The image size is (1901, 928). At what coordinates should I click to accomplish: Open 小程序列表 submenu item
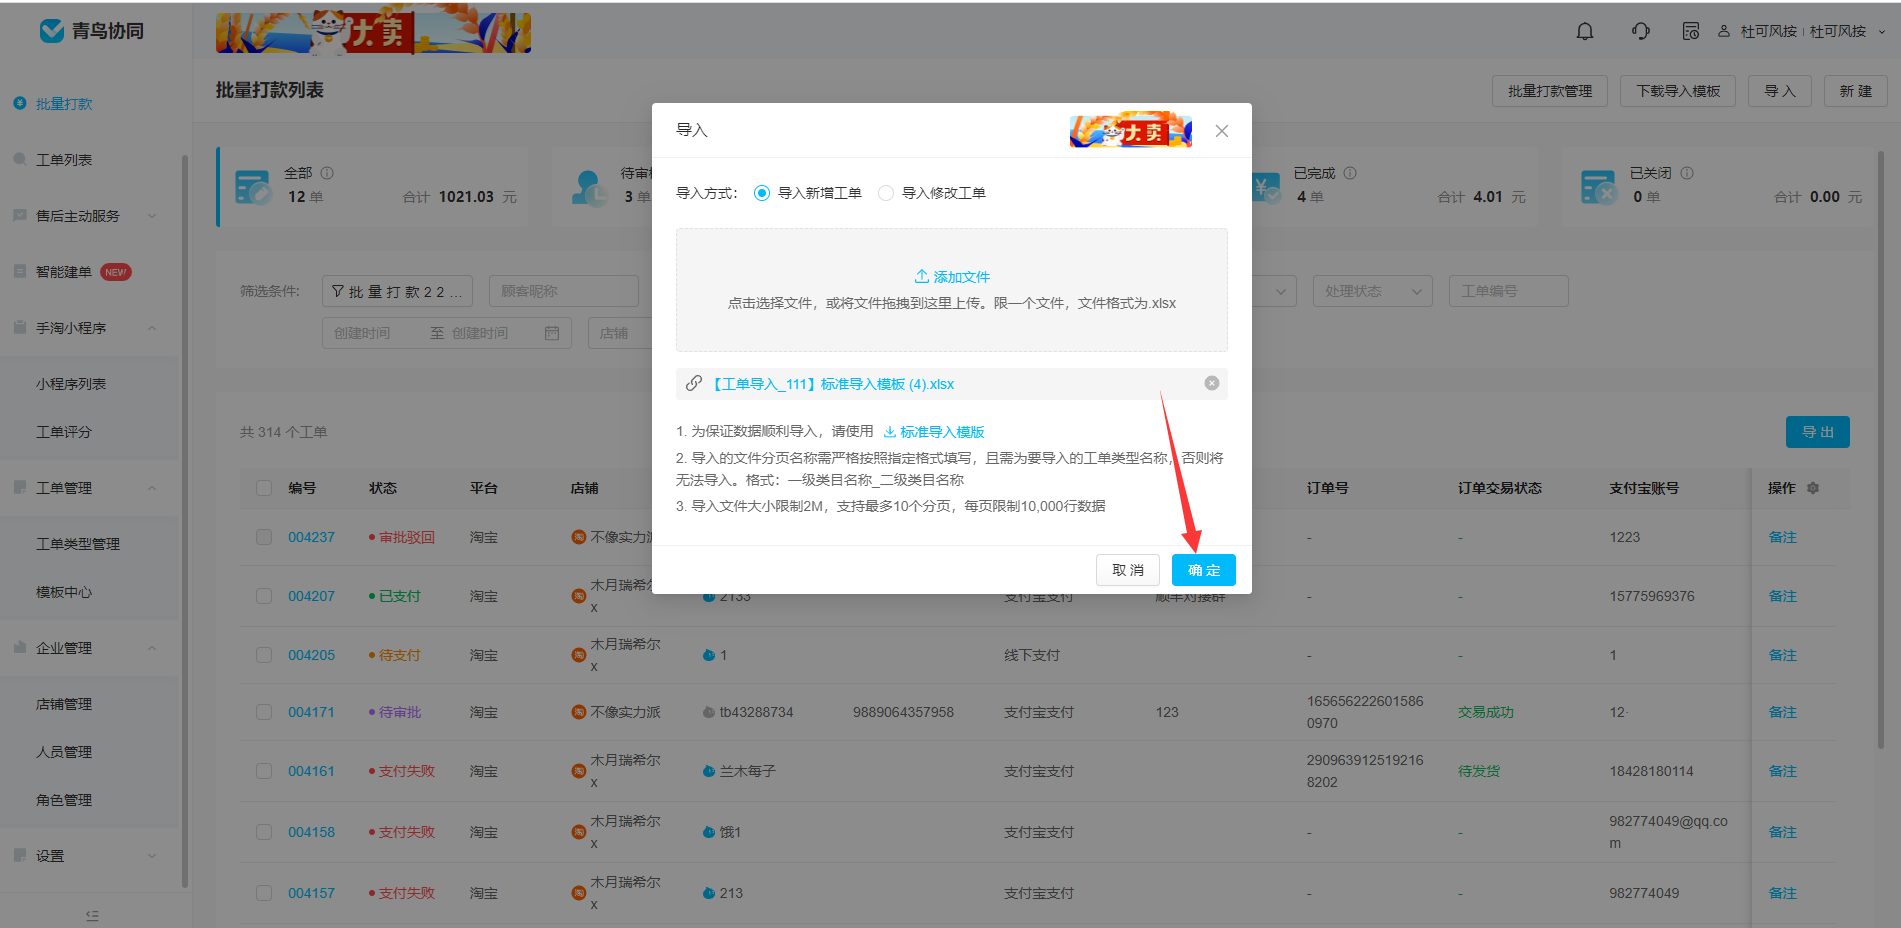click(x=71, y=384)
